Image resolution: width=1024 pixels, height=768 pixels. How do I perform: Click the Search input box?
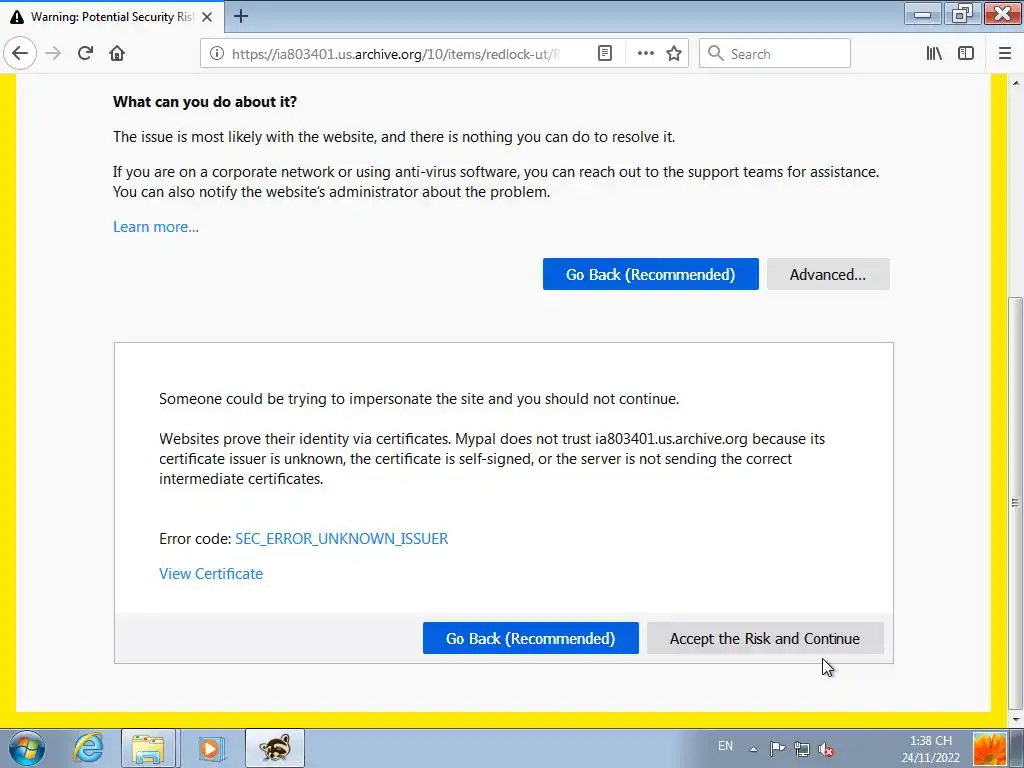[x=775, y=54]
